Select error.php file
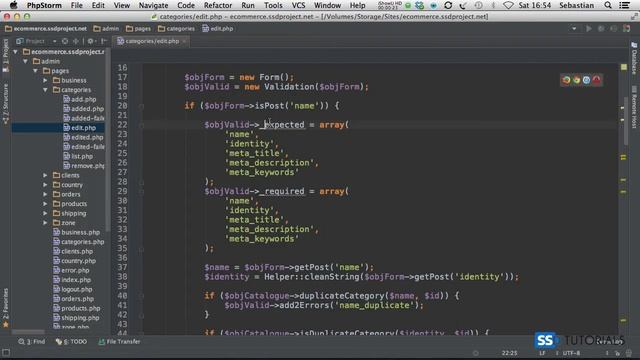Viewport: 640px width, 360px height. (71, 270)
